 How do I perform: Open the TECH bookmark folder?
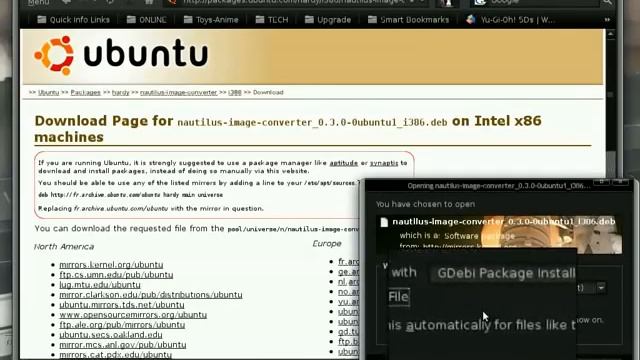tap(272, 20)
